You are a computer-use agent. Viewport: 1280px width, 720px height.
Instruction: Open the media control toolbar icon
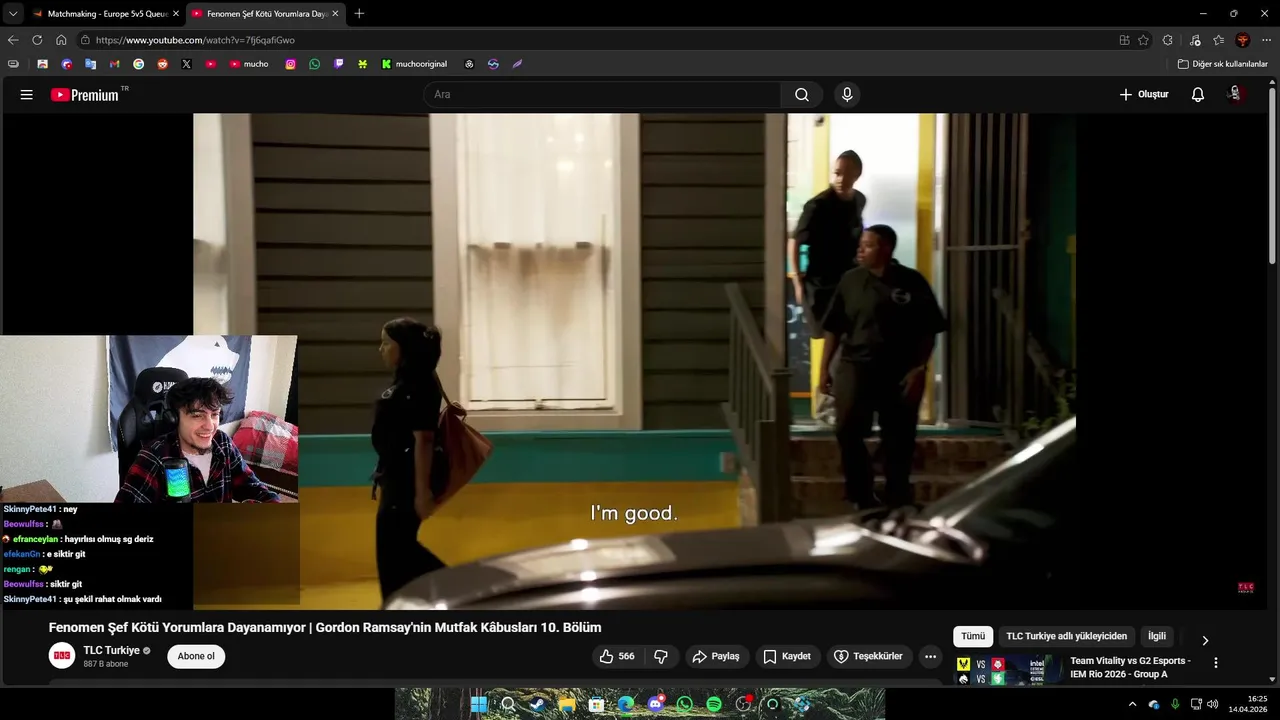pos(1195,40)
